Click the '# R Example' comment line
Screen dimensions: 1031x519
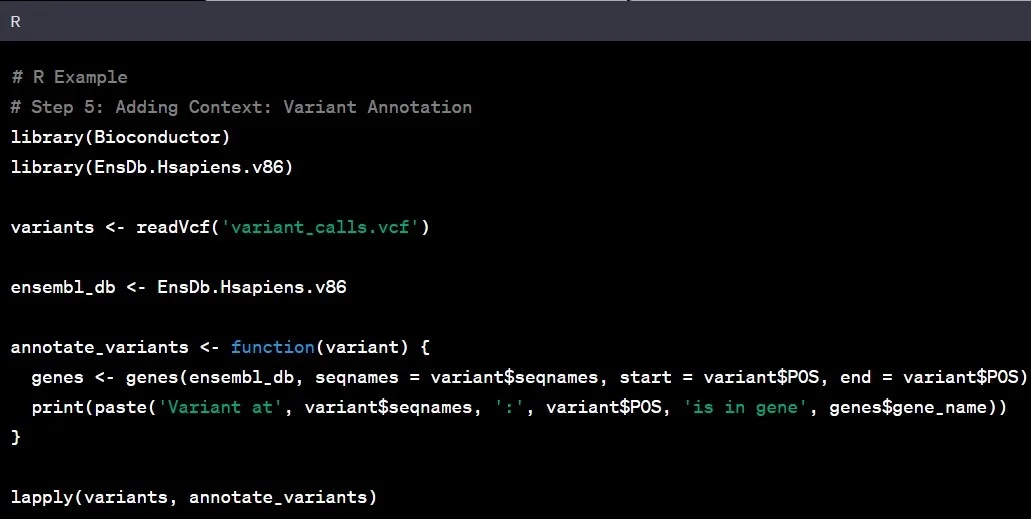(69, 77)
